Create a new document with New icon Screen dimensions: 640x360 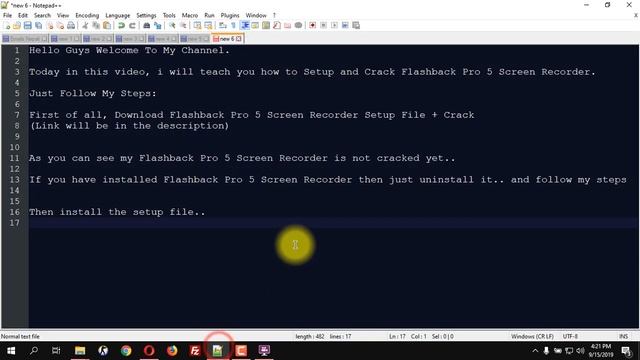pos(7,26)
